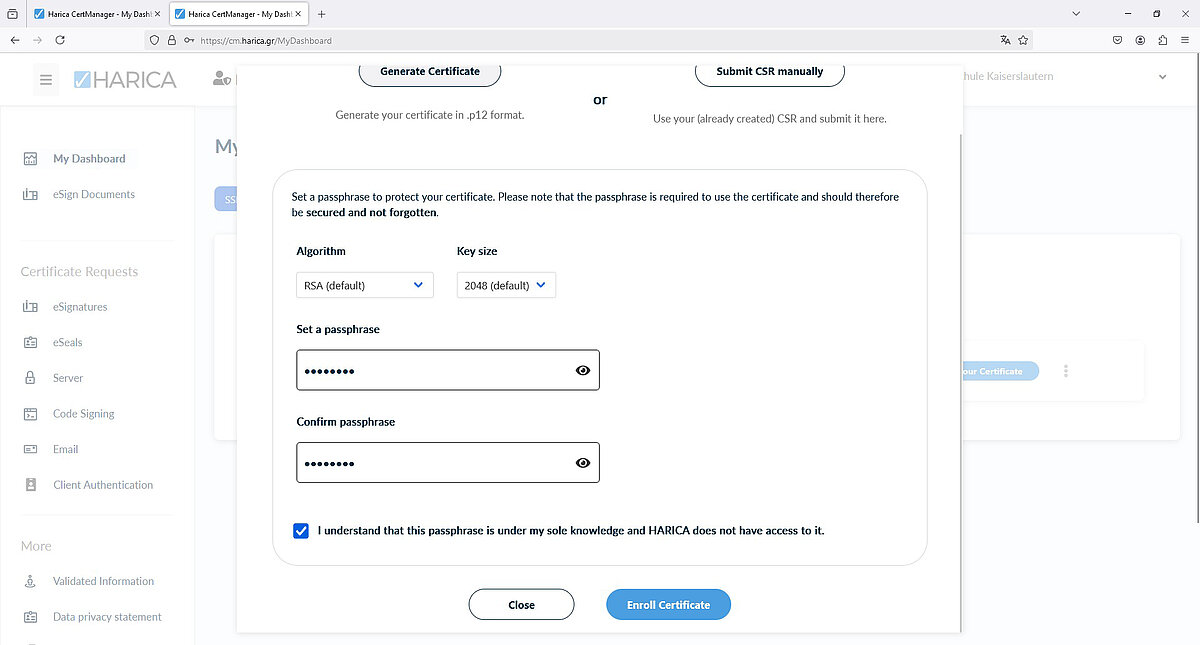Image resolution: width=1200 pixels, height=645 pixels.
Task: Click the translate page icon in address bar
Action: click(x=1005, y=40)
